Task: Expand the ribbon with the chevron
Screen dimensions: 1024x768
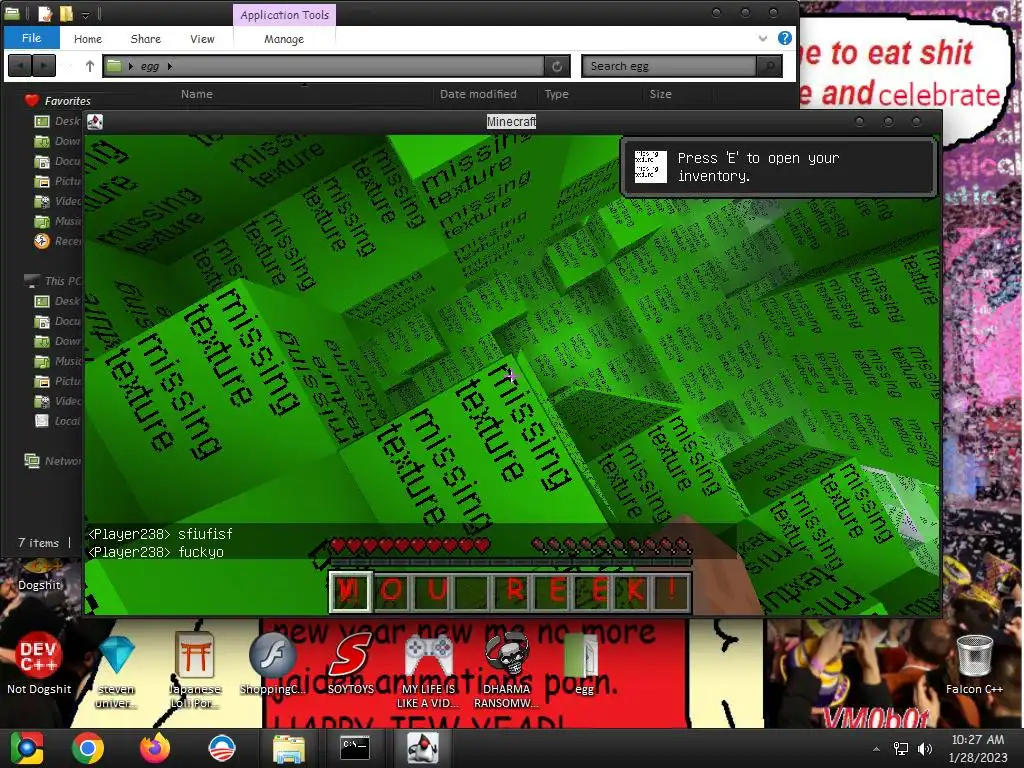Action: (763, 39)
